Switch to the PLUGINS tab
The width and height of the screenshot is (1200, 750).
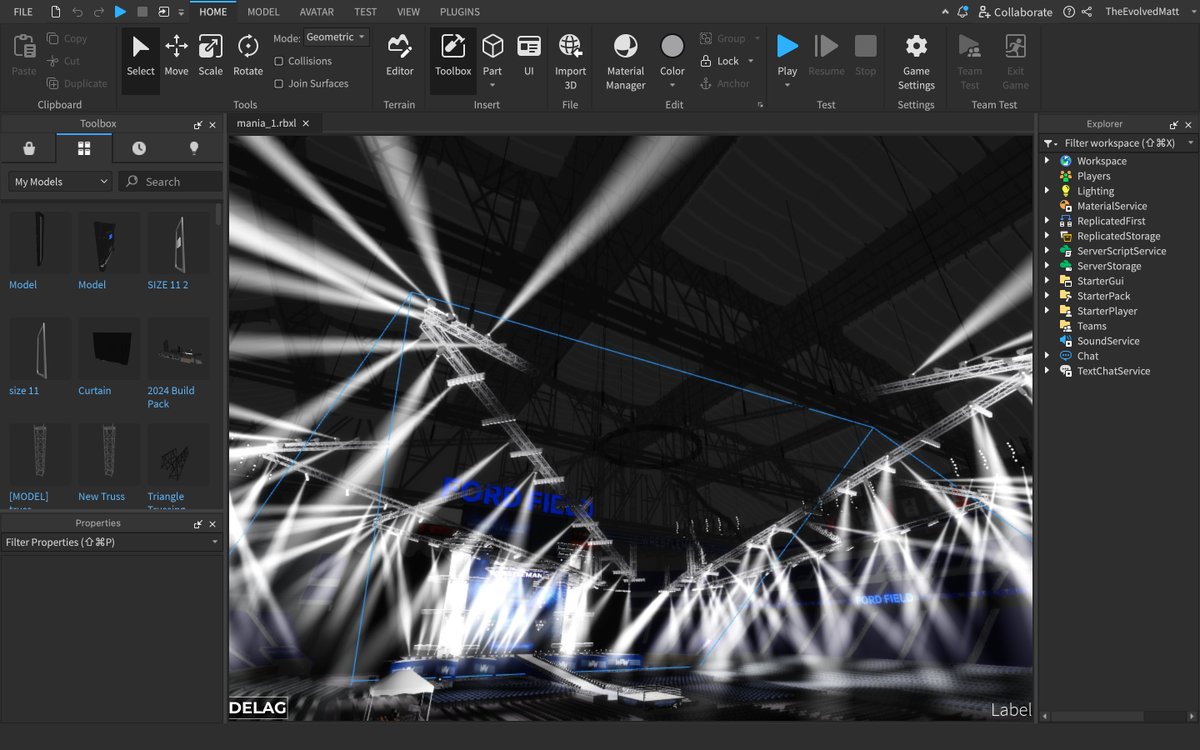tap(460, 12)
